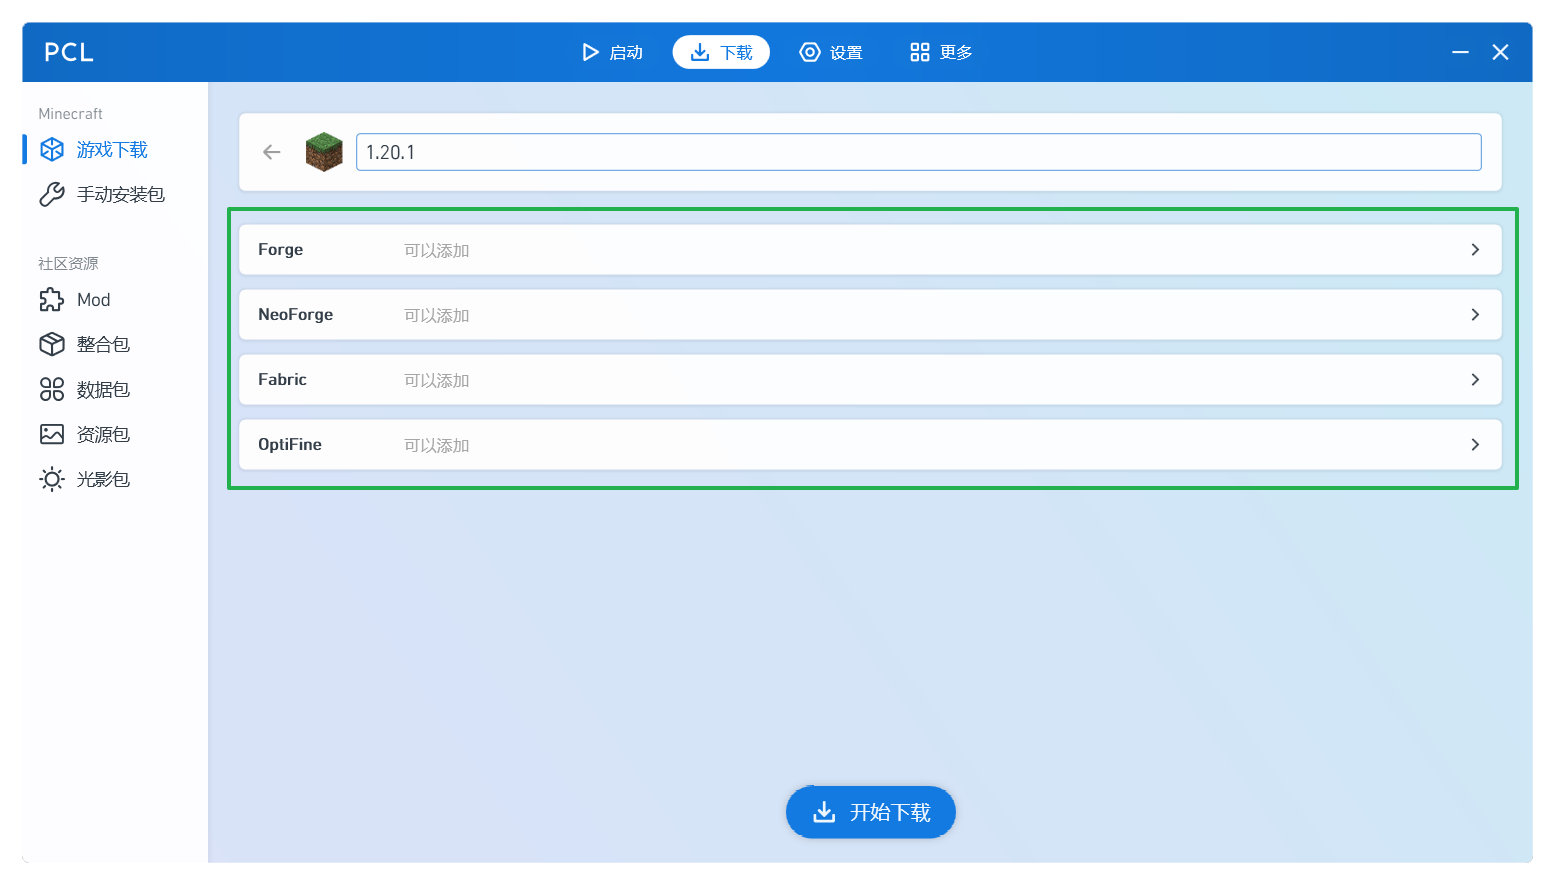Click the OptiFine label

tap(290, 445)
